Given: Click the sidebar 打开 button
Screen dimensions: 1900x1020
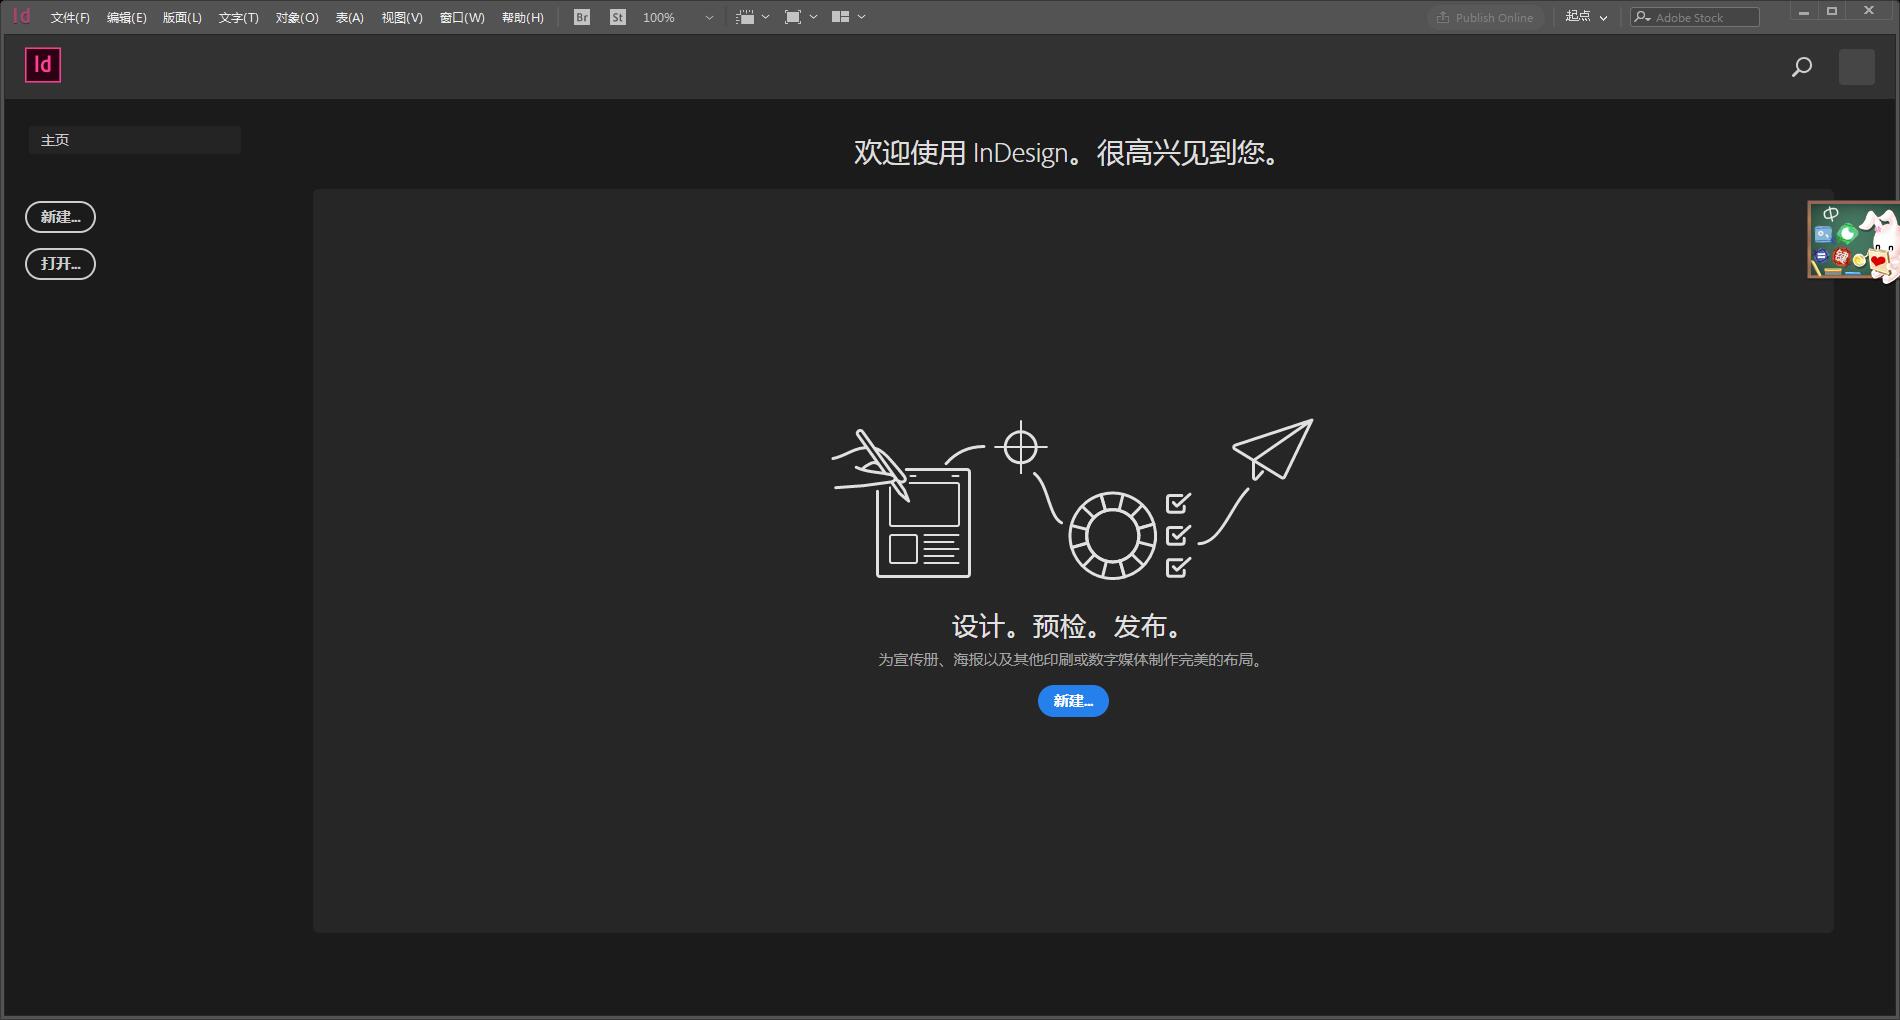Looking at the screenshot, I should coord(60,263).
